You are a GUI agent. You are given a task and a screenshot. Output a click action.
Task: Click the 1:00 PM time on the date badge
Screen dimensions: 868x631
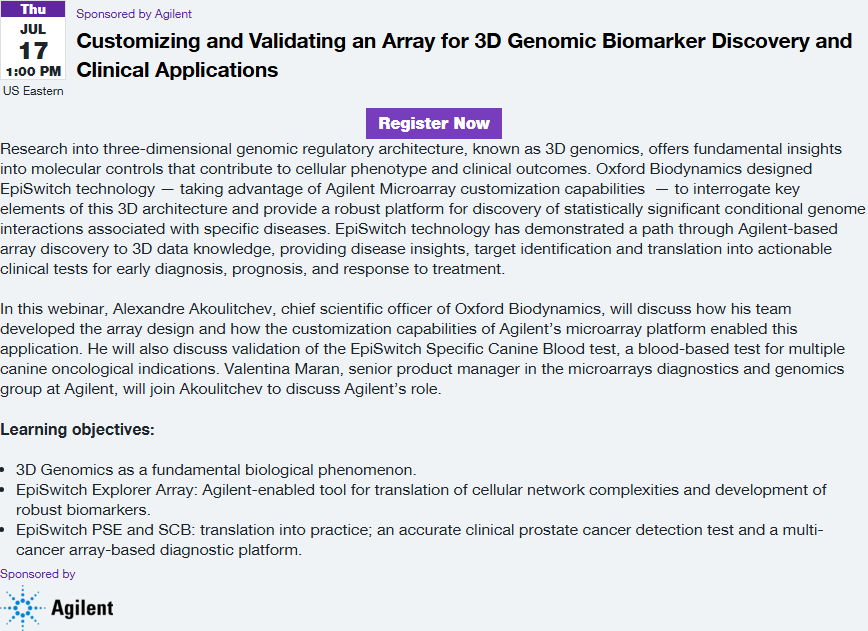coord(33,72)
